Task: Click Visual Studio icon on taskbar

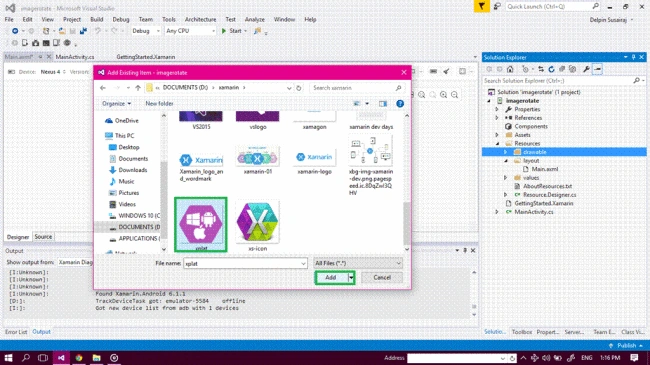Action: 61,358
